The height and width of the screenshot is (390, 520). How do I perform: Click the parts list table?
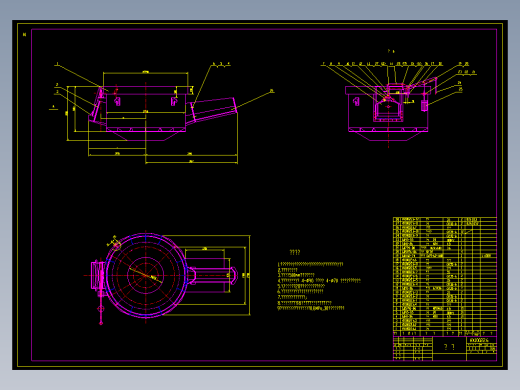pyautogui.click(x=445, y=276)
